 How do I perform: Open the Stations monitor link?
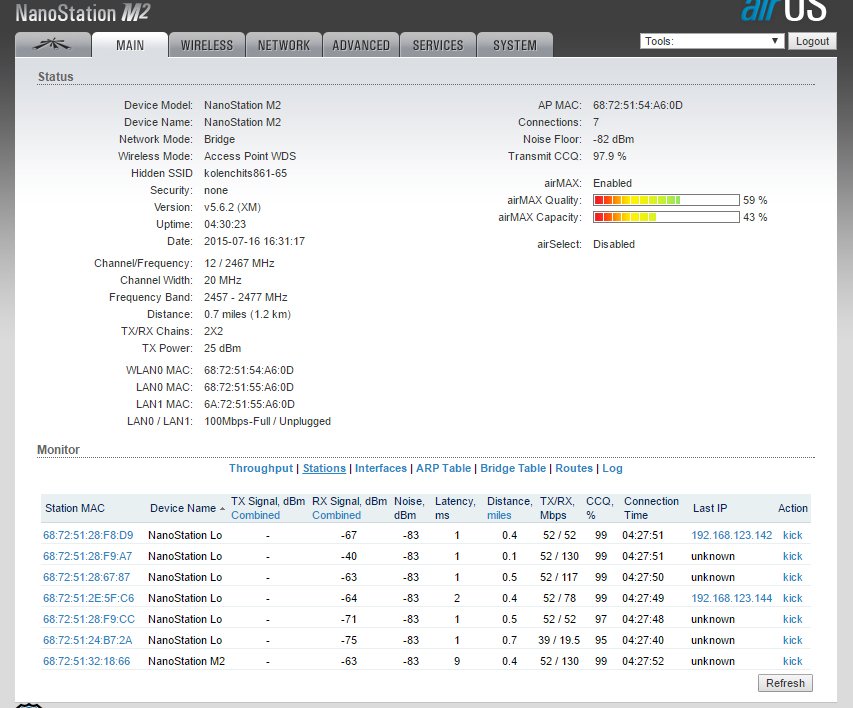[x=324, y=468]
